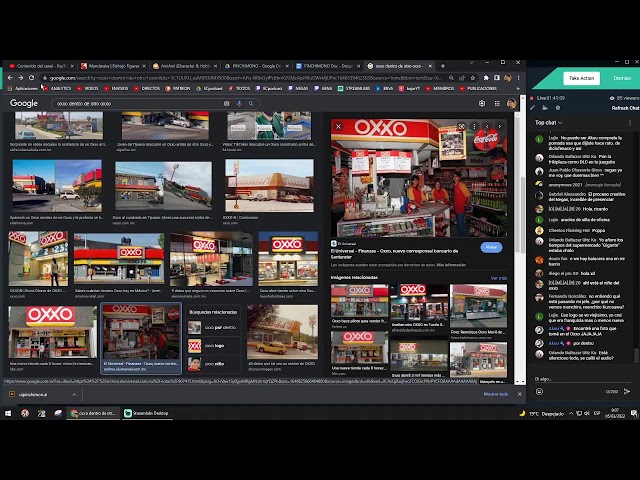
Task: Expand the bookmarks bar overflow chevron
Action: click(518, 89)
